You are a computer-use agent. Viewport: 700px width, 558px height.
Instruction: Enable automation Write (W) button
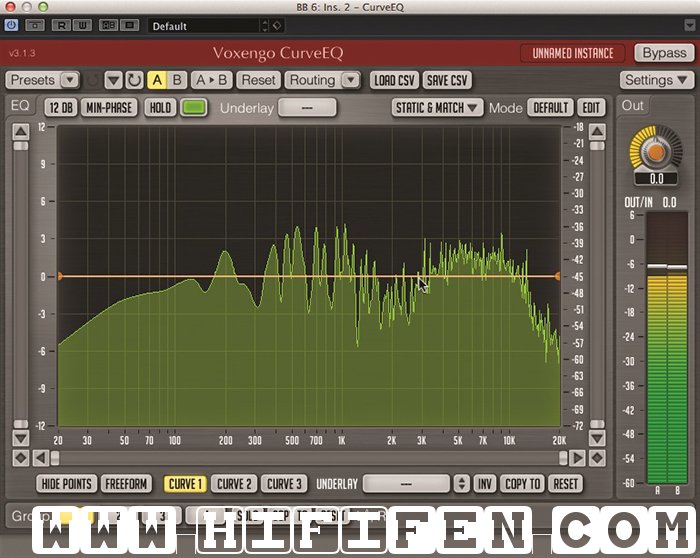[x=83, y=25]
